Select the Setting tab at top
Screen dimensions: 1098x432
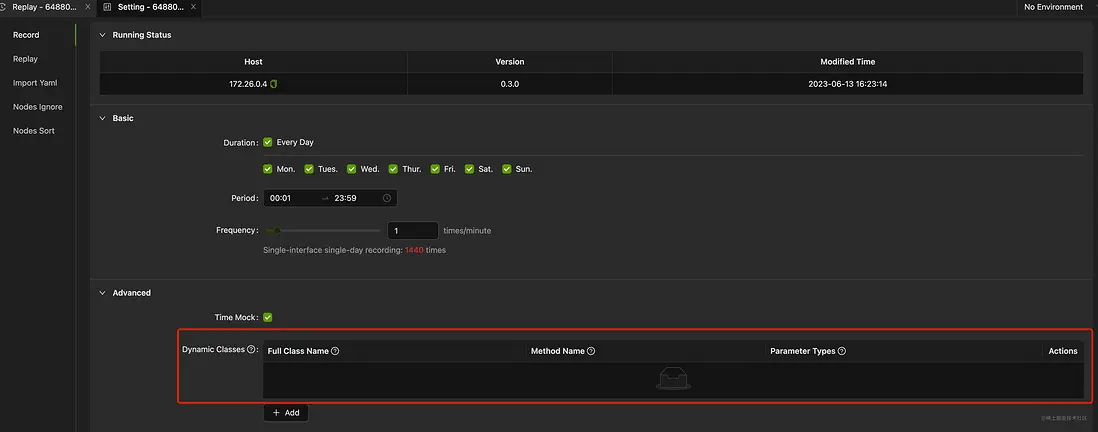point(149,7)
